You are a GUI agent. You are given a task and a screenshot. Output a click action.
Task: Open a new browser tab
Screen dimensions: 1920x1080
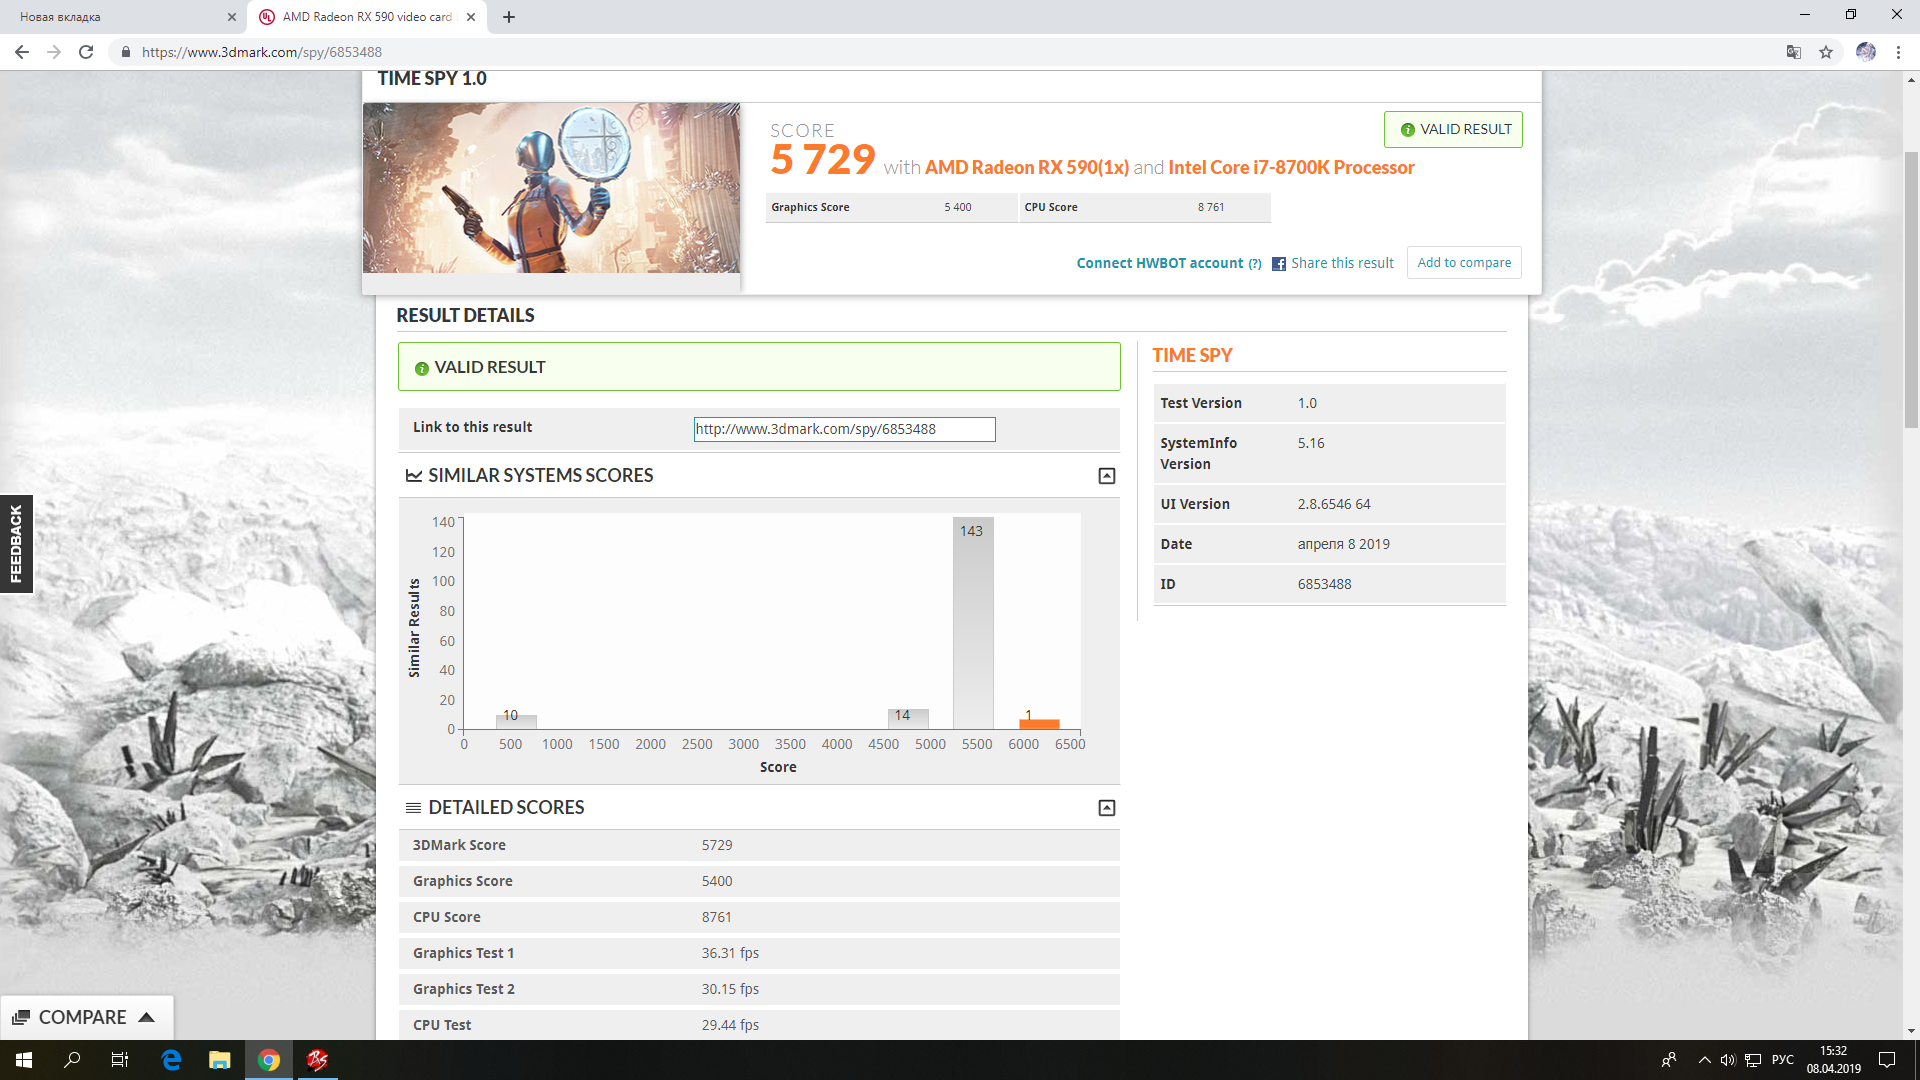[509, 17]
